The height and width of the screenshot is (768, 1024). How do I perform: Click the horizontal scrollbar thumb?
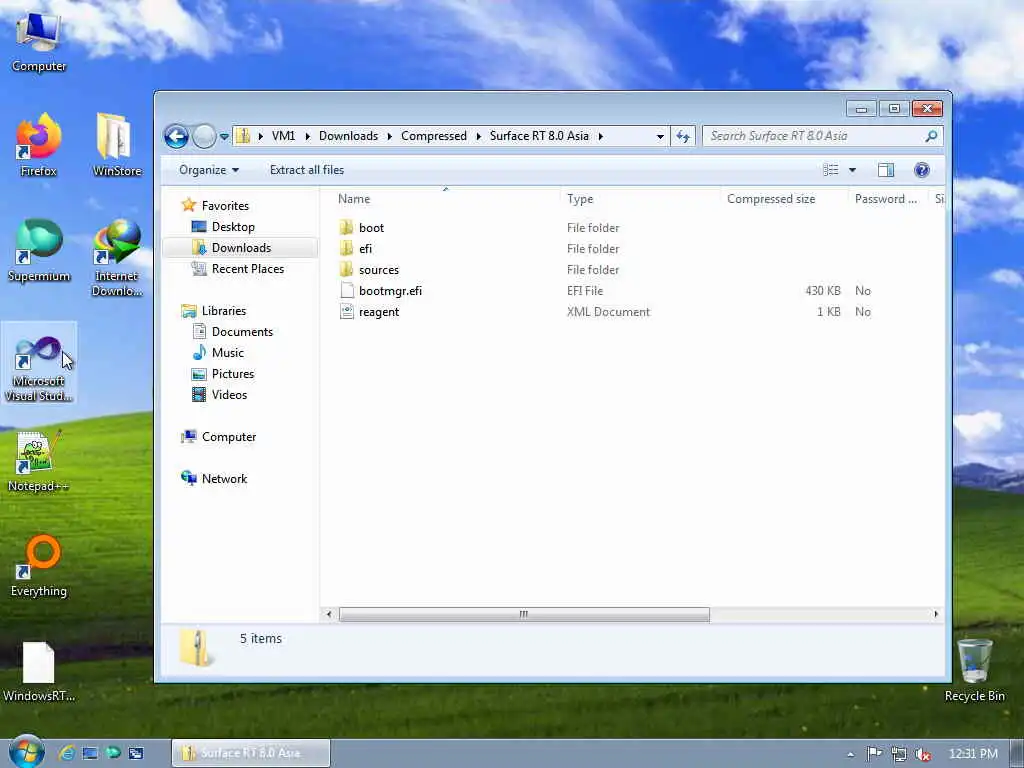[524, 614]
